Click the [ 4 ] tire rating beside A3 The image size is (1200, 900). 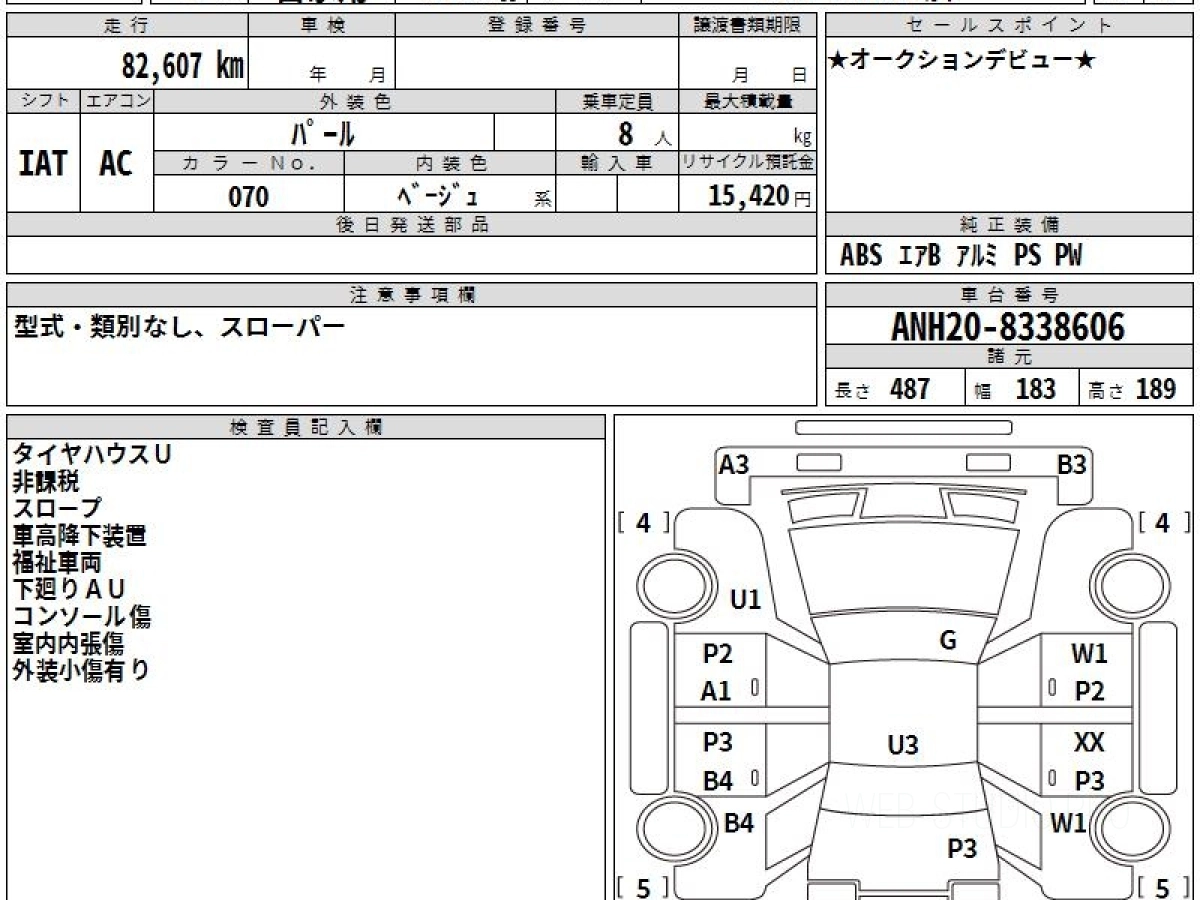pos(644,523)
